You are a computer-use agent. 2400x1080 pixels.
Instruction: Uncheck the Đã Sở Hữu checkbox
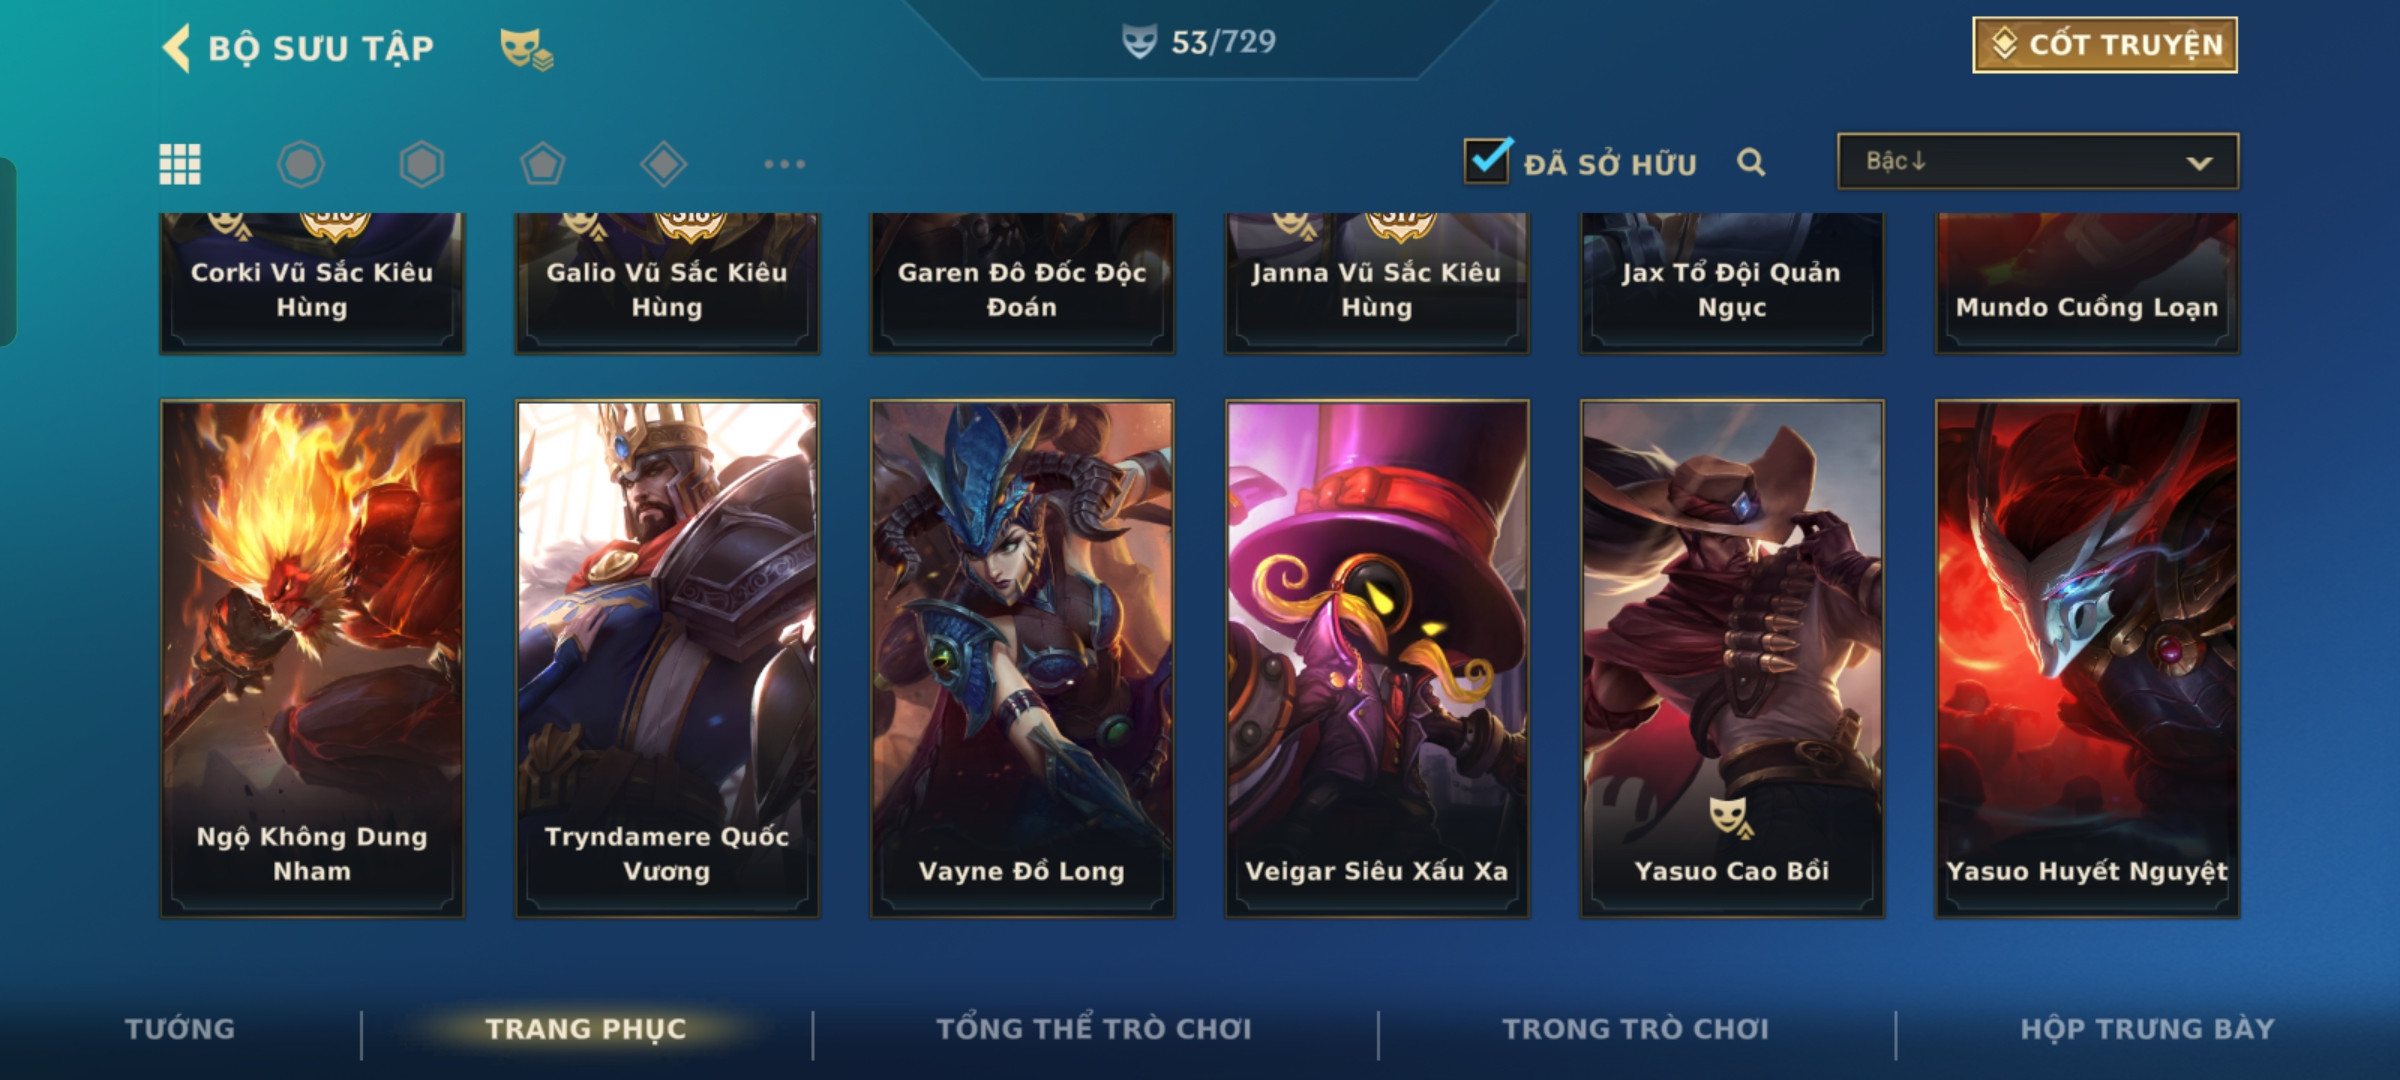1488,160
